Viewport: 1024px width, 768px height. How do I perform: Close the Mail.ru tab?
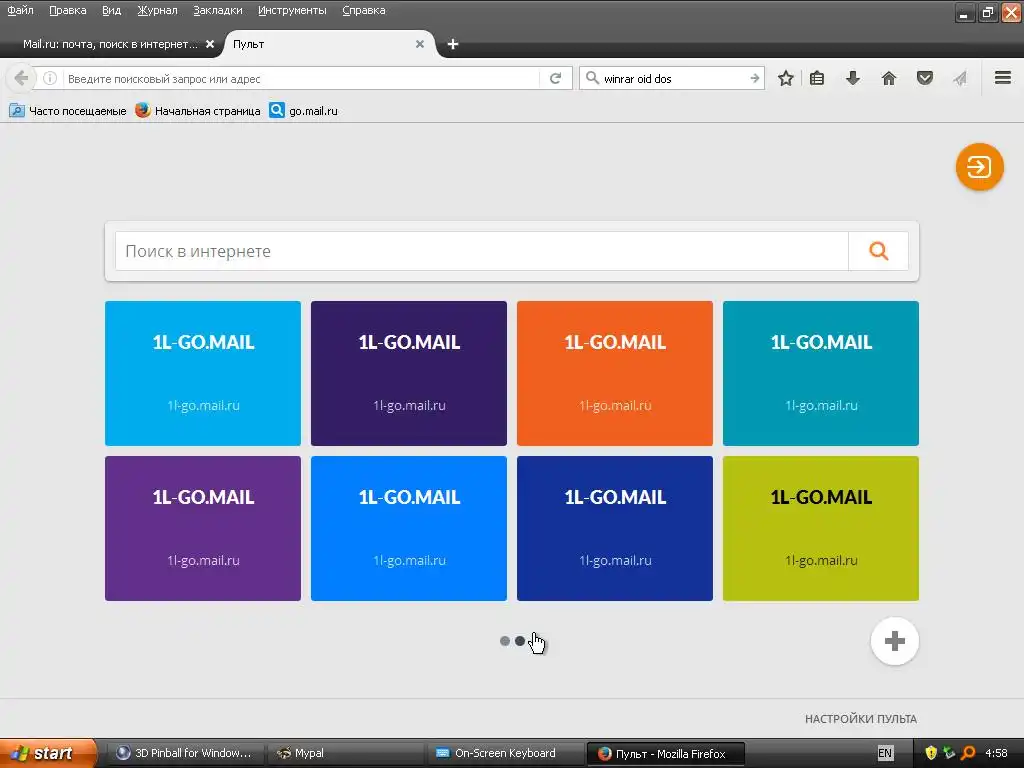coord(210,44)
